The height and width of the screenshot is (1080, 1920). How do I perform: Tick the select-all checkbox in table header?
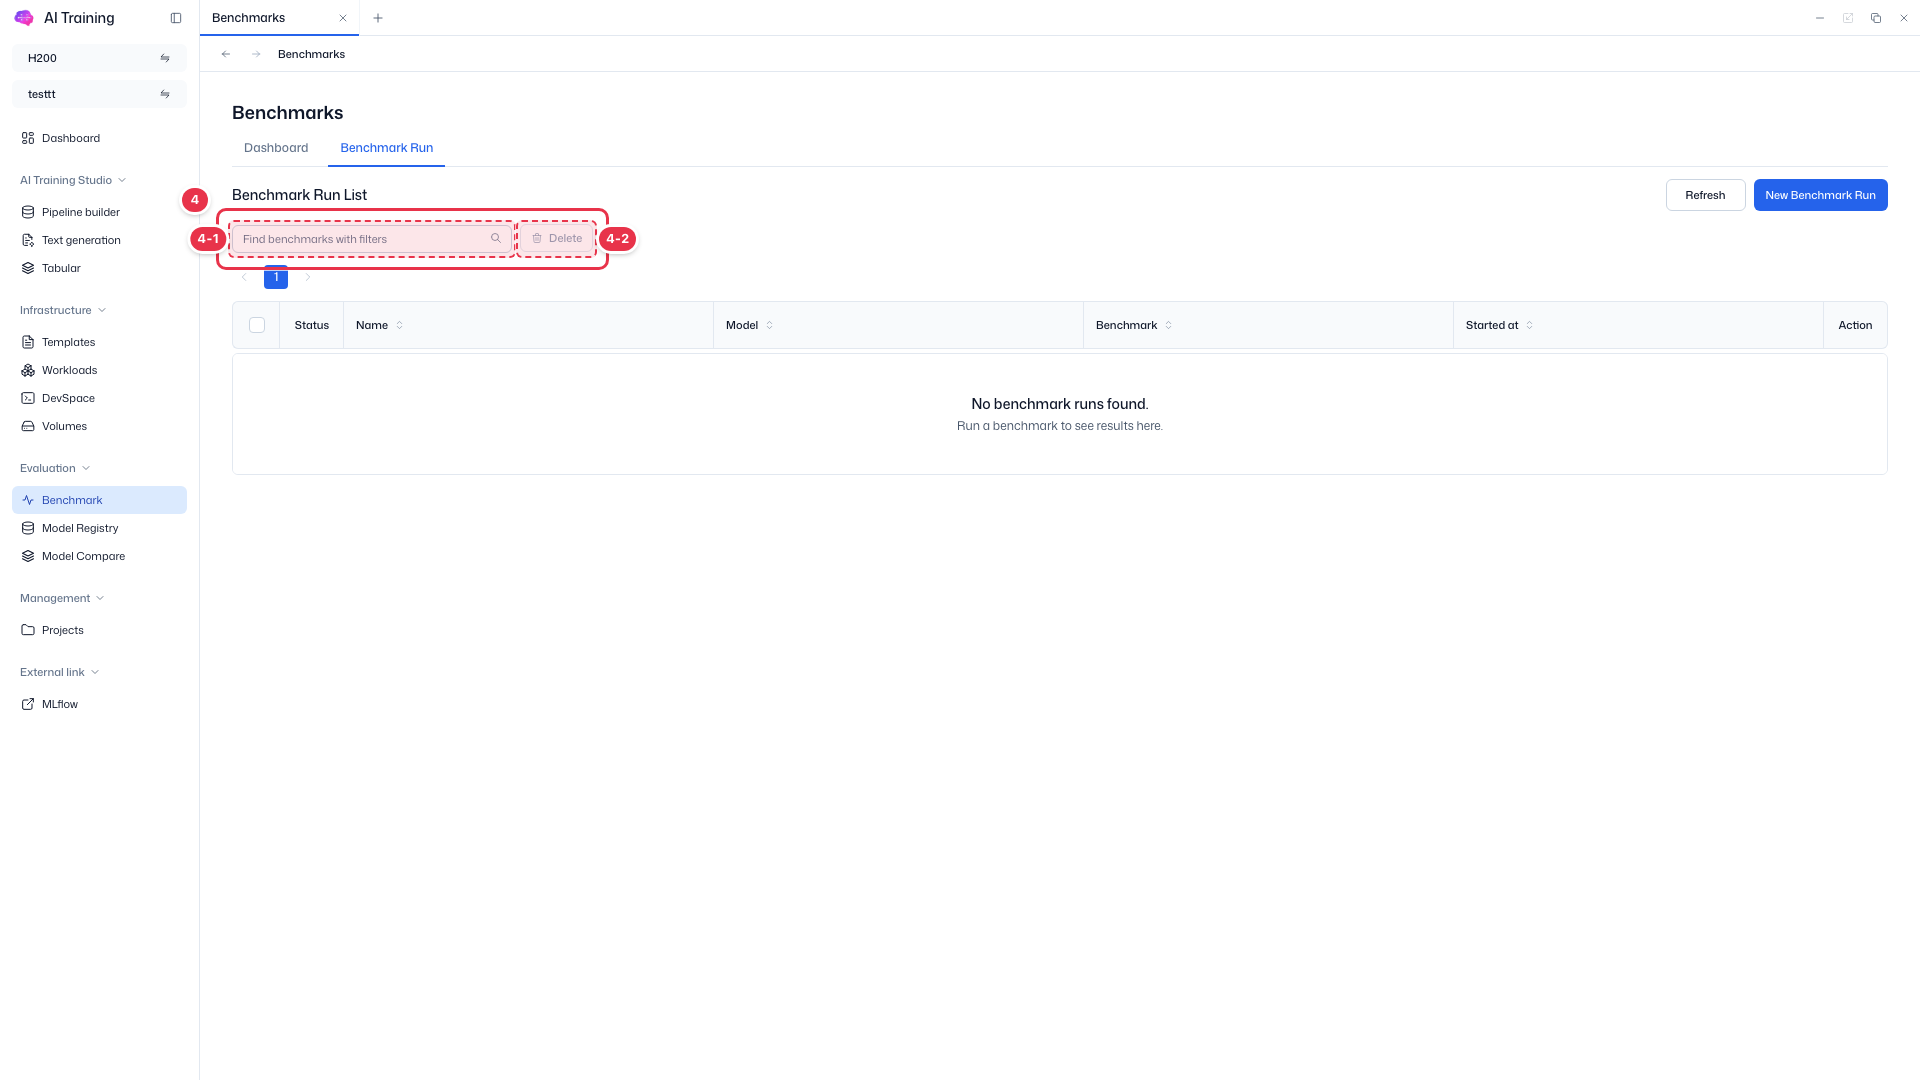(257, 325)
